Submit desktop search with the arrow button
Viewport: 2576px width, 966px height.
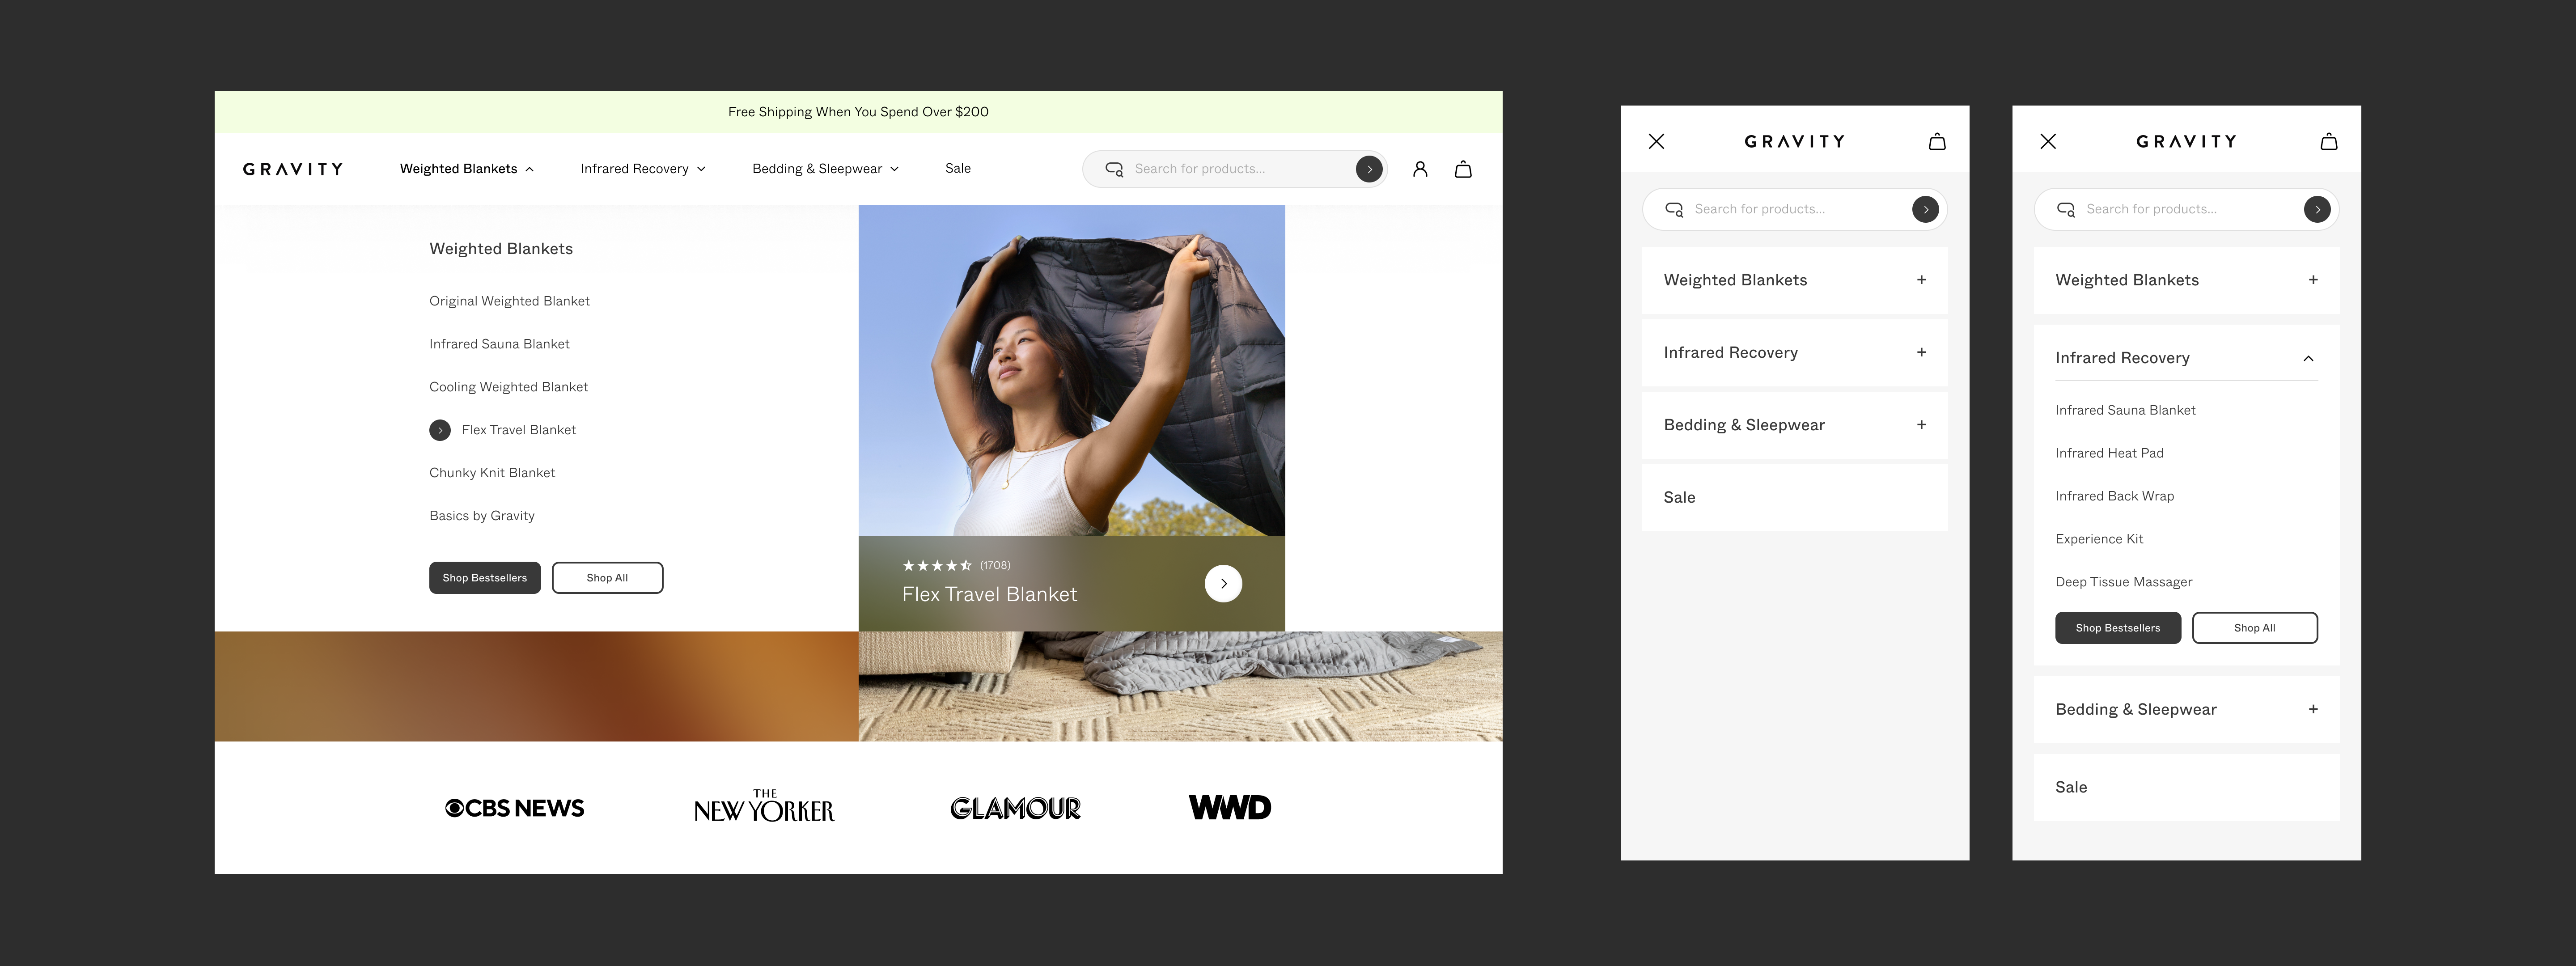click(1369, 169)
